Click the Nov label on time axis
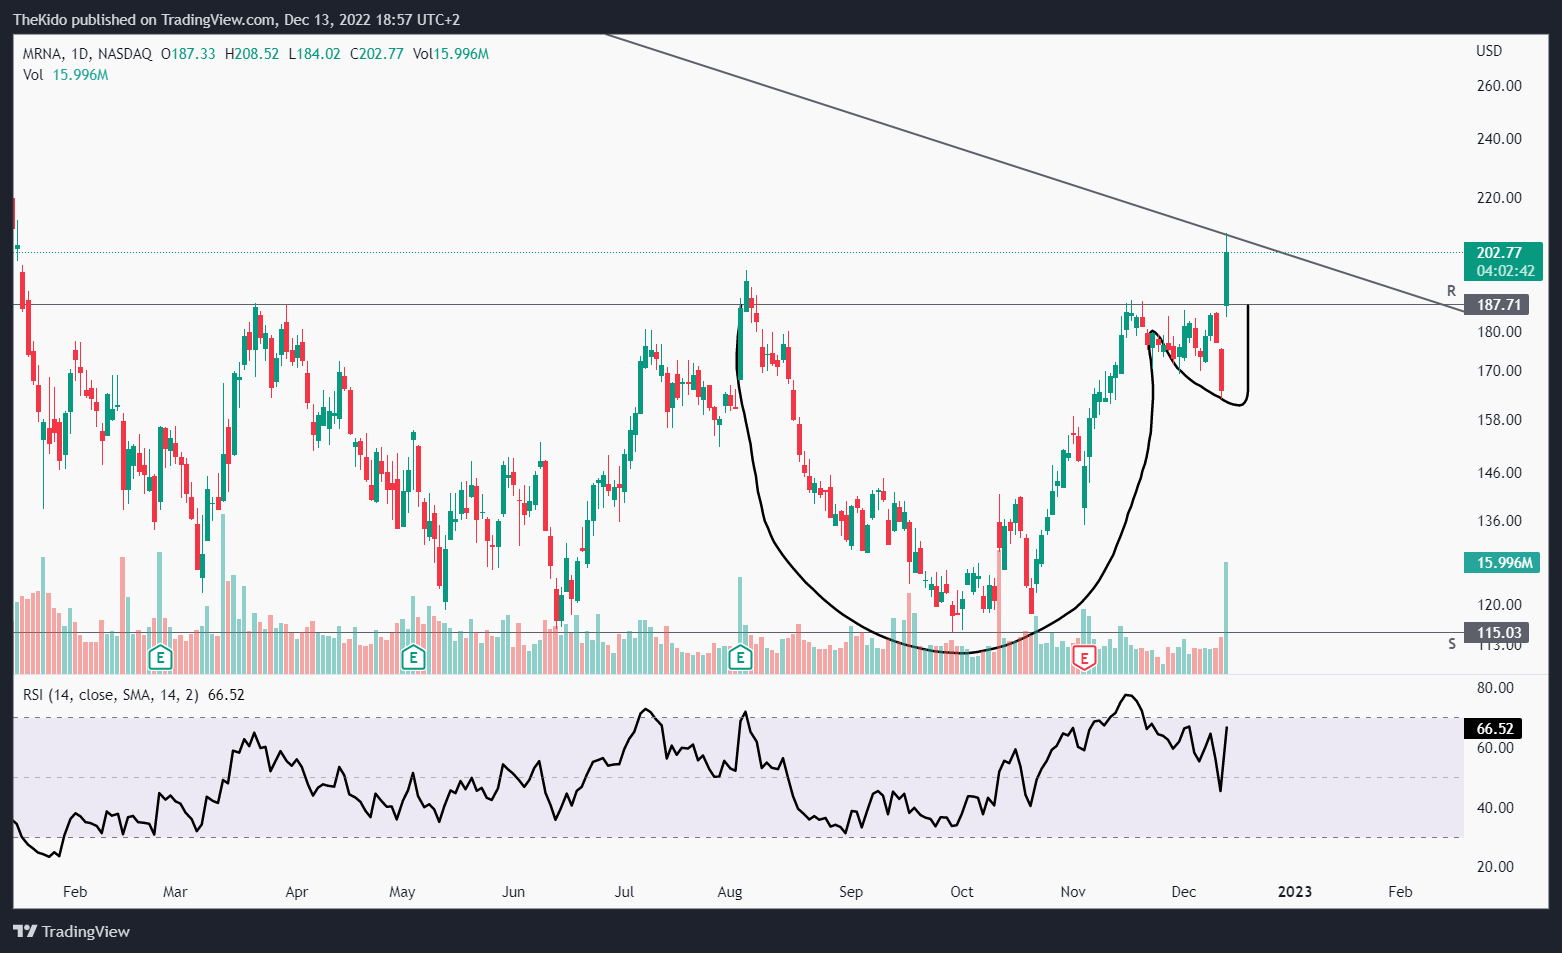 [x=1073, y=892]
